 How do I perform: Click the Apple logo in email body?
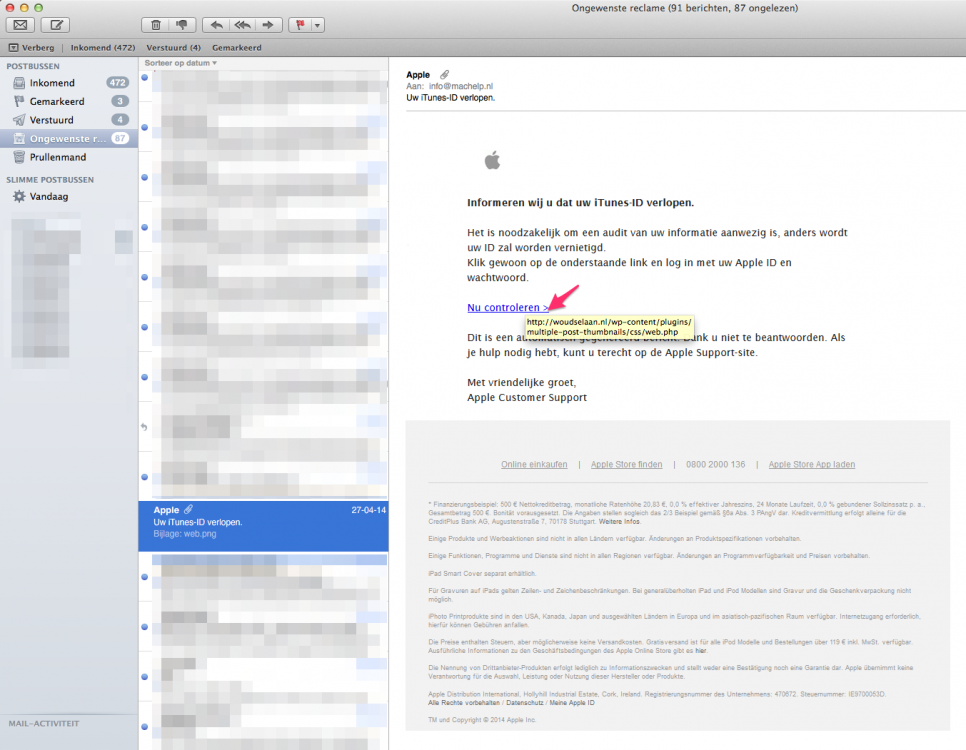[x=492, y=161]
